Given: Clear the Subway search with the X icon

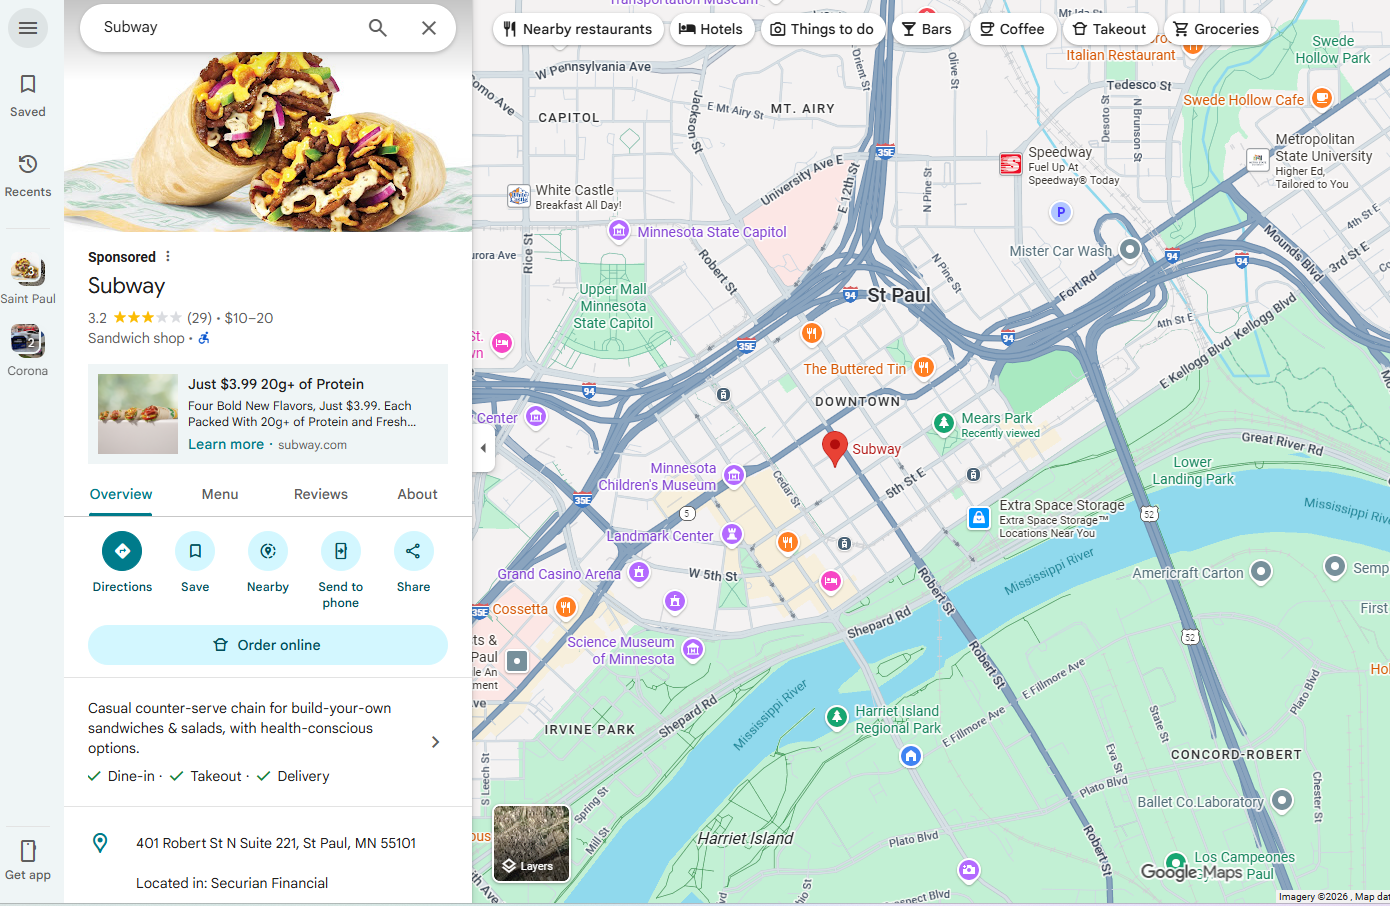Looking at the screenshot, I should [x=429, y=28].
